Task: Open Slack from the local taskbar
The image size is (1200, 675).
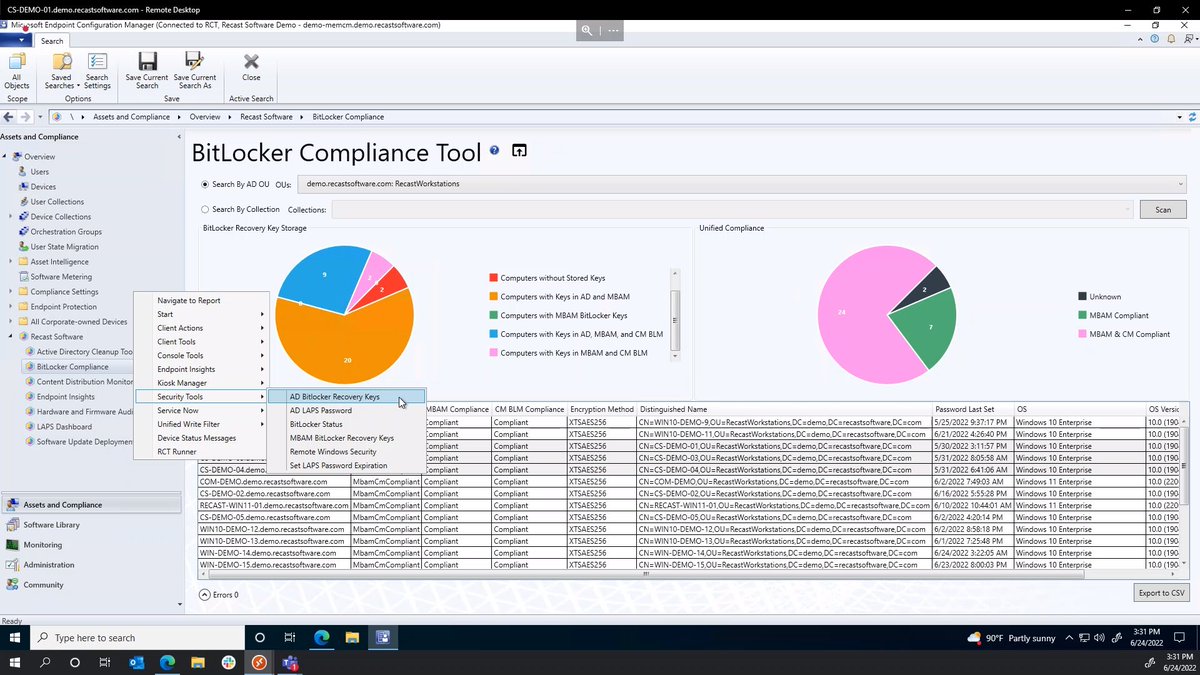Action: coord(229,663)
